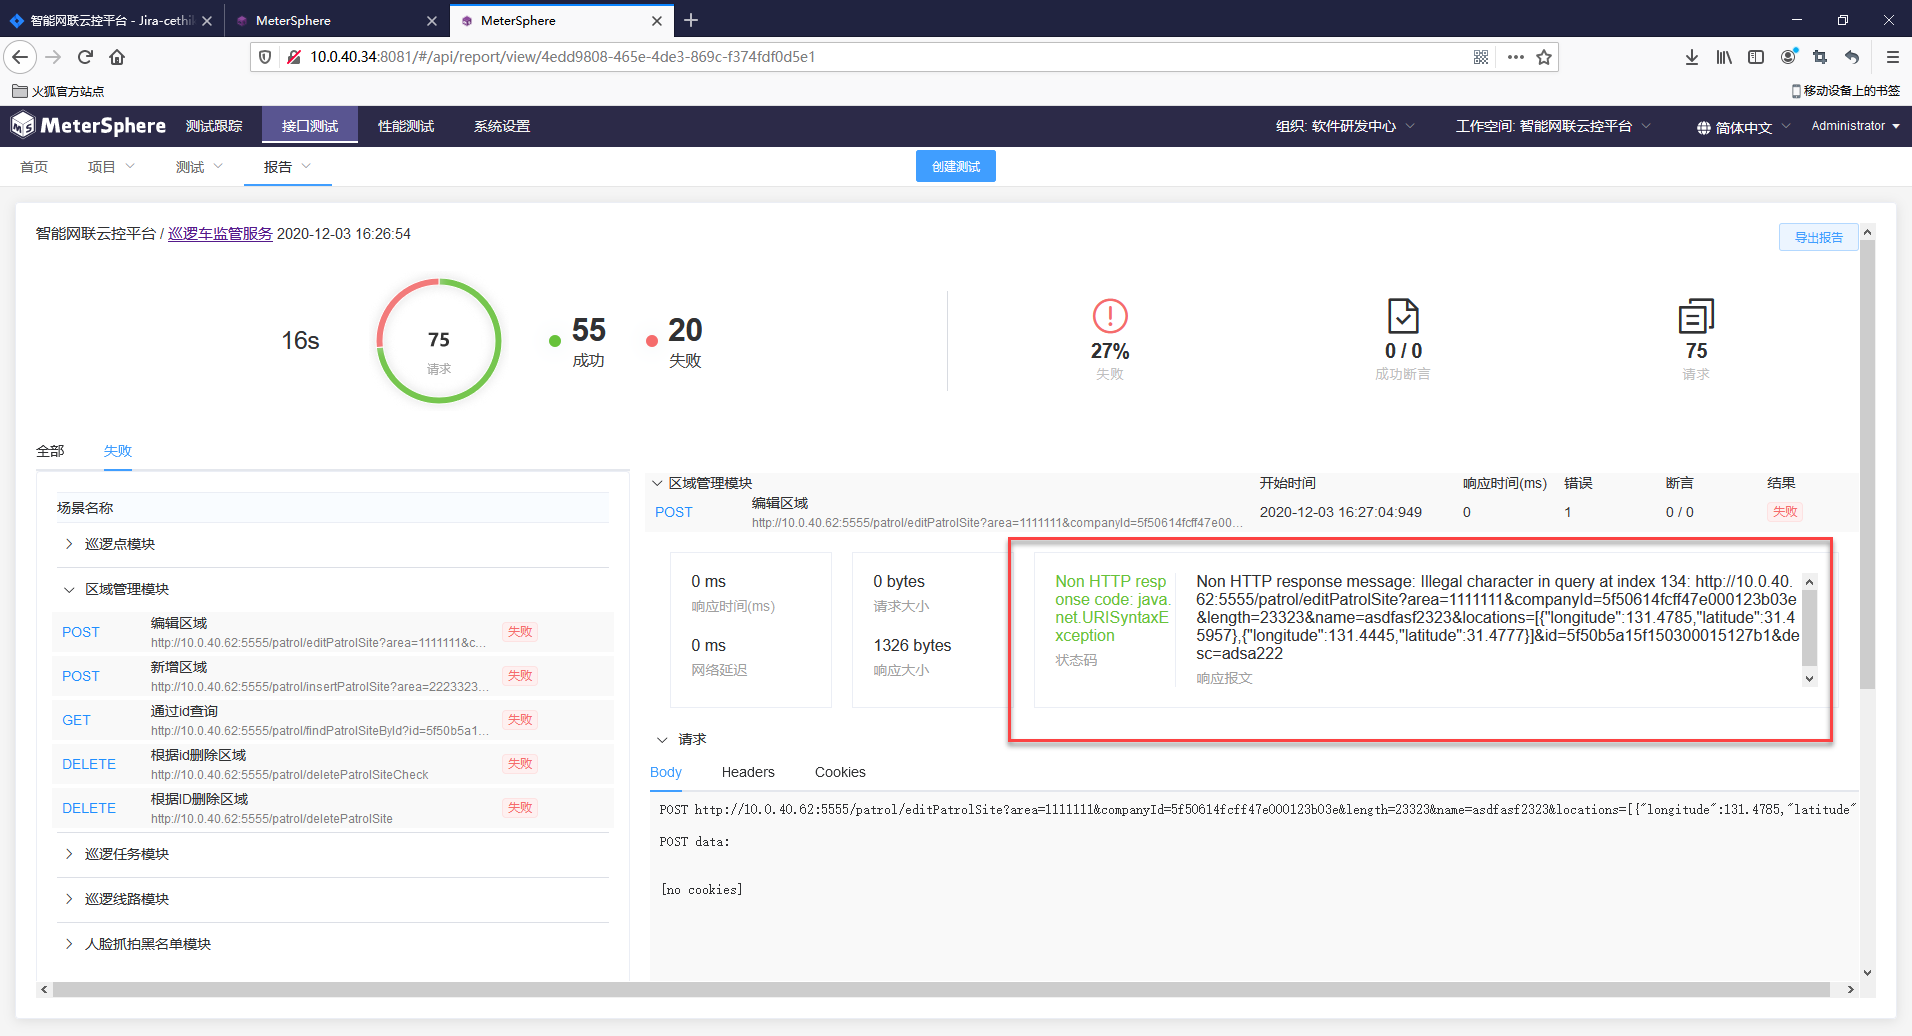Image resolution: width=1912 pixels, height=1036 pixels.
Task: Open the Firefox hamburger menu
Action: point(1892,57)
